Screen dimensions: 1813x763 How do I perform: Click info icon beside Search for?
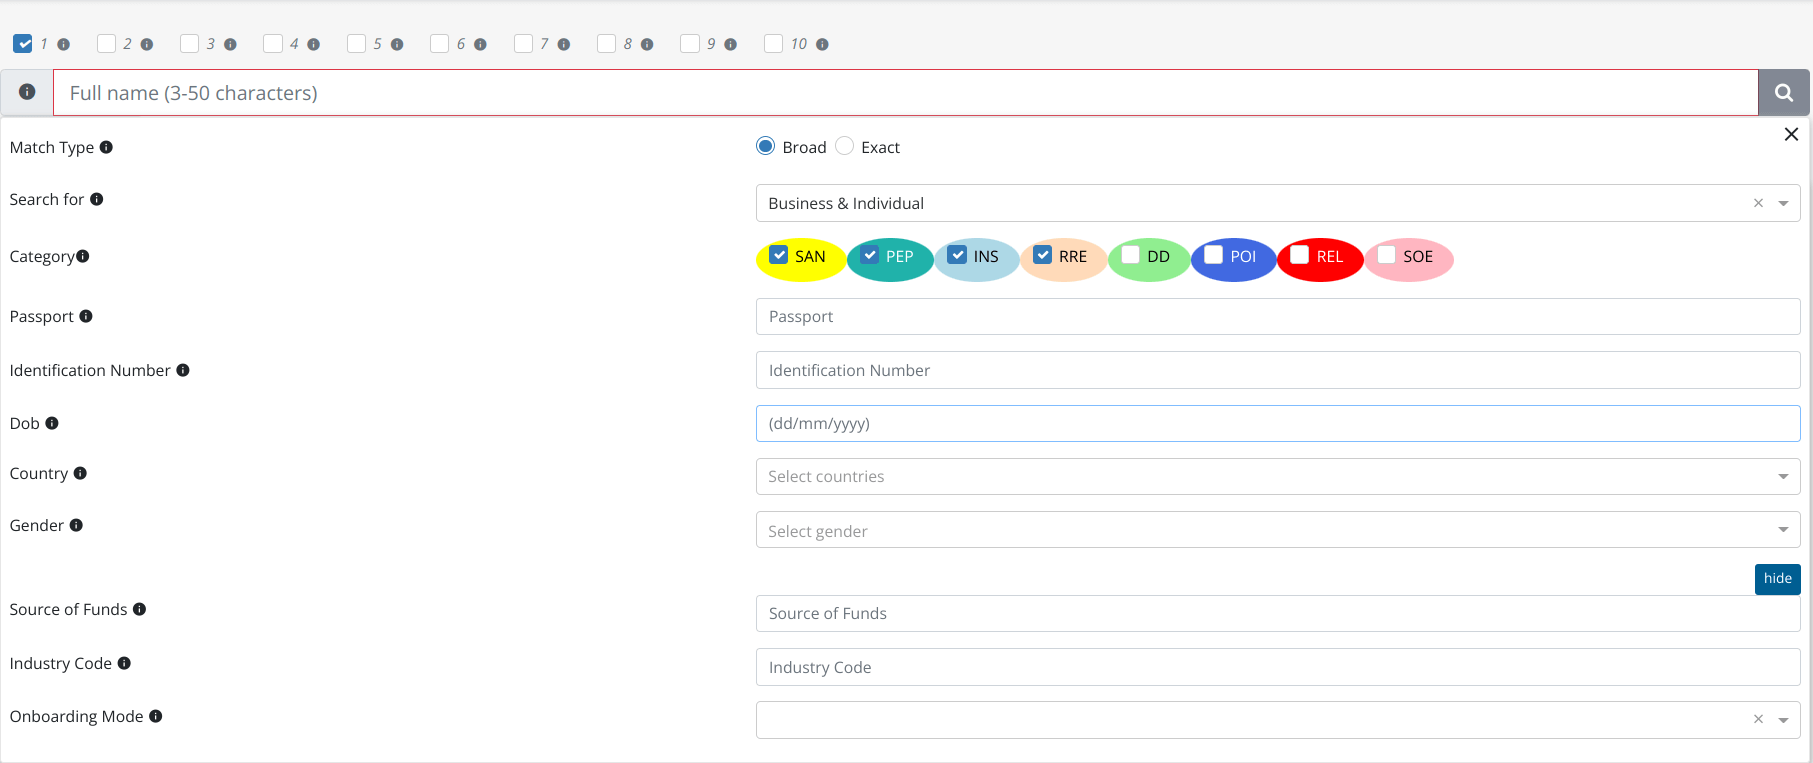97,199
